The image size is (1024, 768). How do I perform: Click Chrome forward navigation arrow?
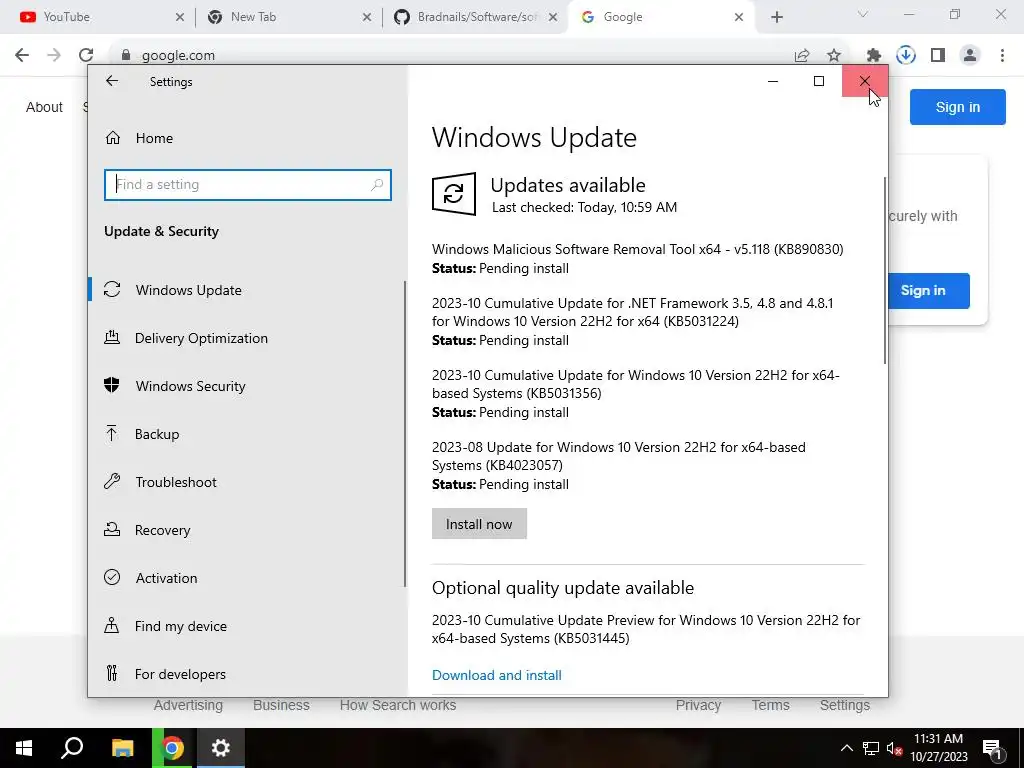coord(54,55)
